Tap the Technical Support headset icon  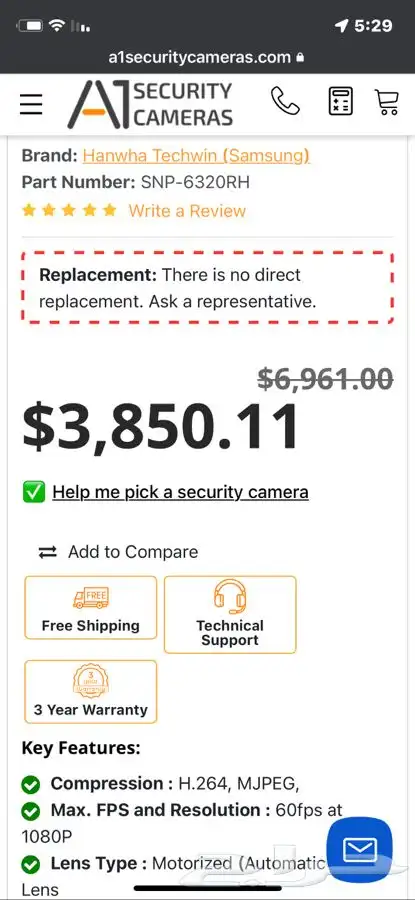[x=230, y=596]
